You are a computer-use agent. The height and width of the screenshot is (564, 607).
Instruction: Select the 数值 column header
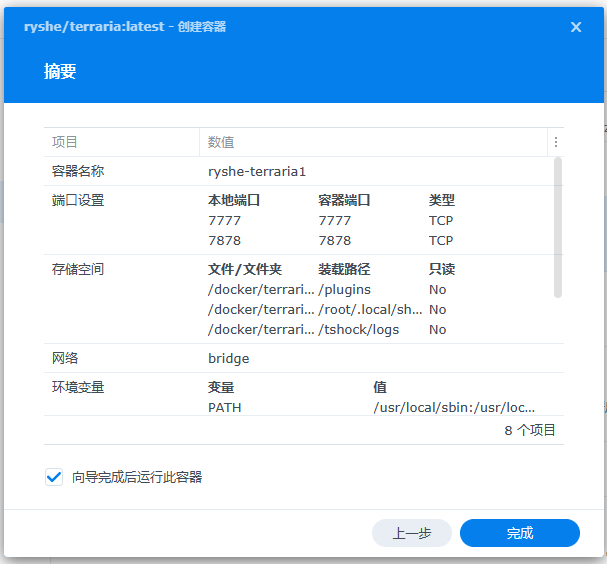pyautogui.click(x=373, y=142)
